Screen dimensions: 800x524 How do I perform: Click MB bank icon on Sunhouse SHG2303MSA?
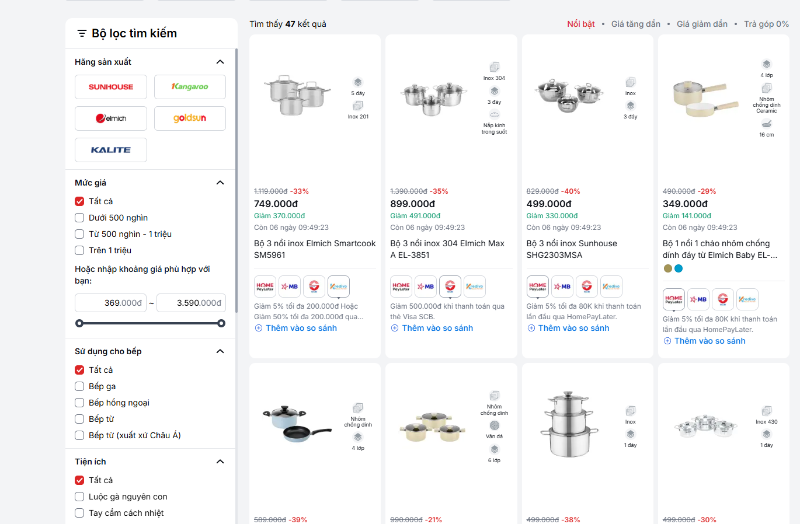563,287
